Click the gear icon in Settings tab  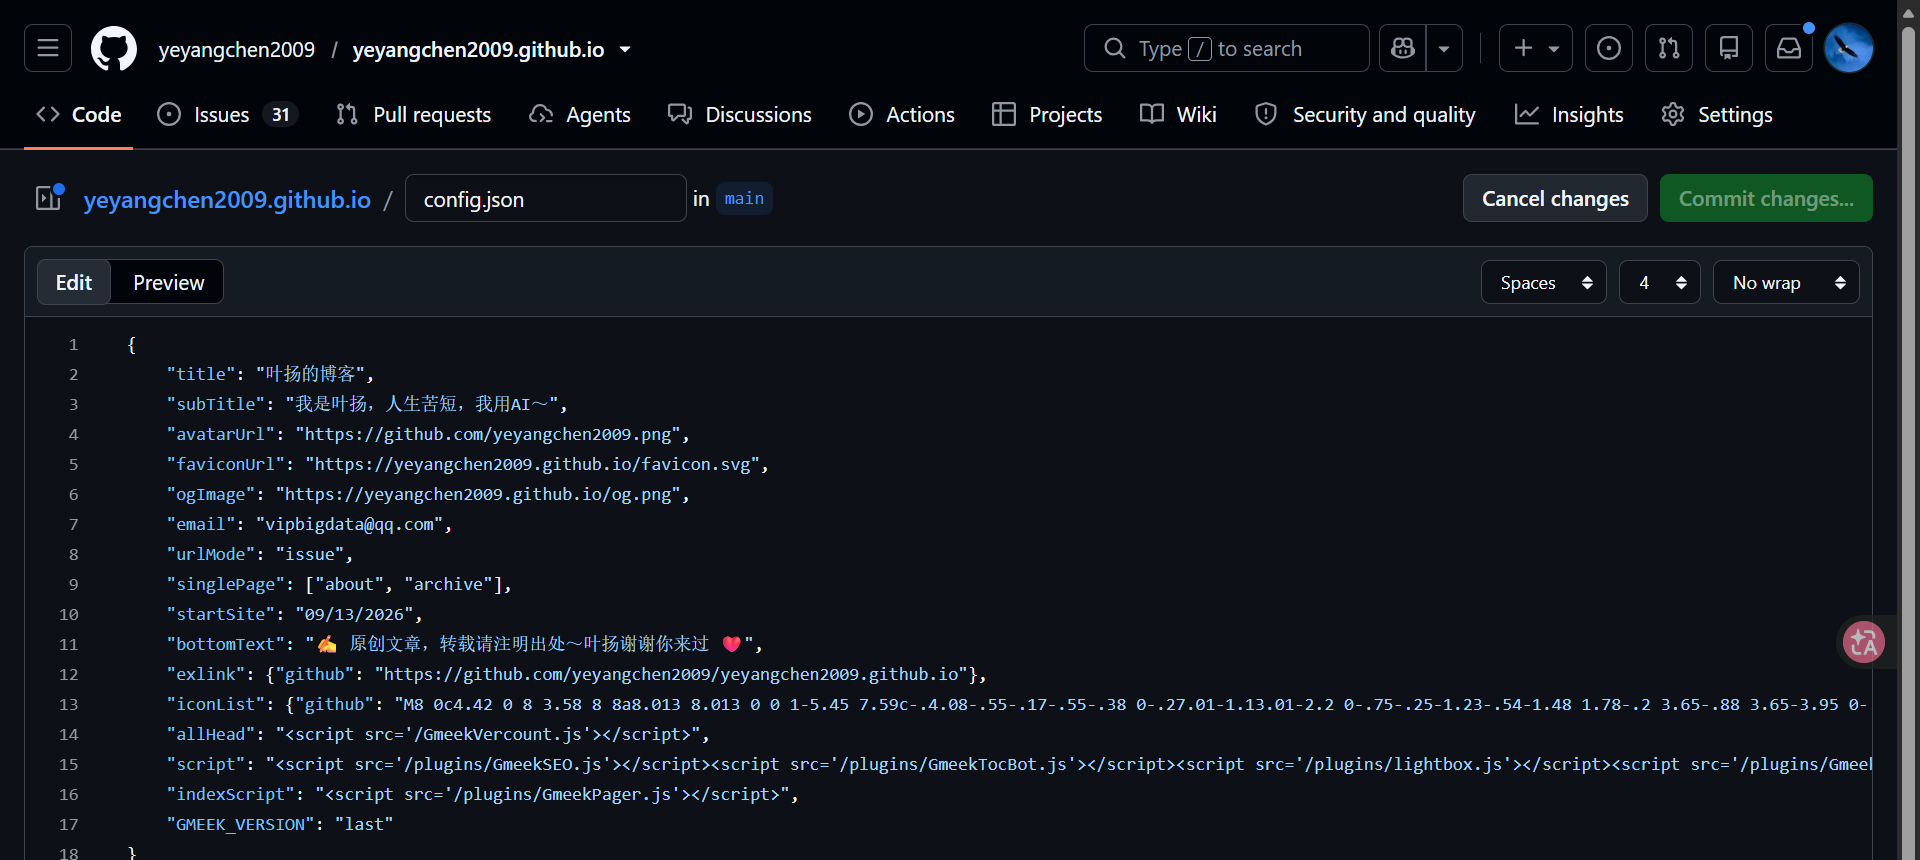(x=1673, y=114)
